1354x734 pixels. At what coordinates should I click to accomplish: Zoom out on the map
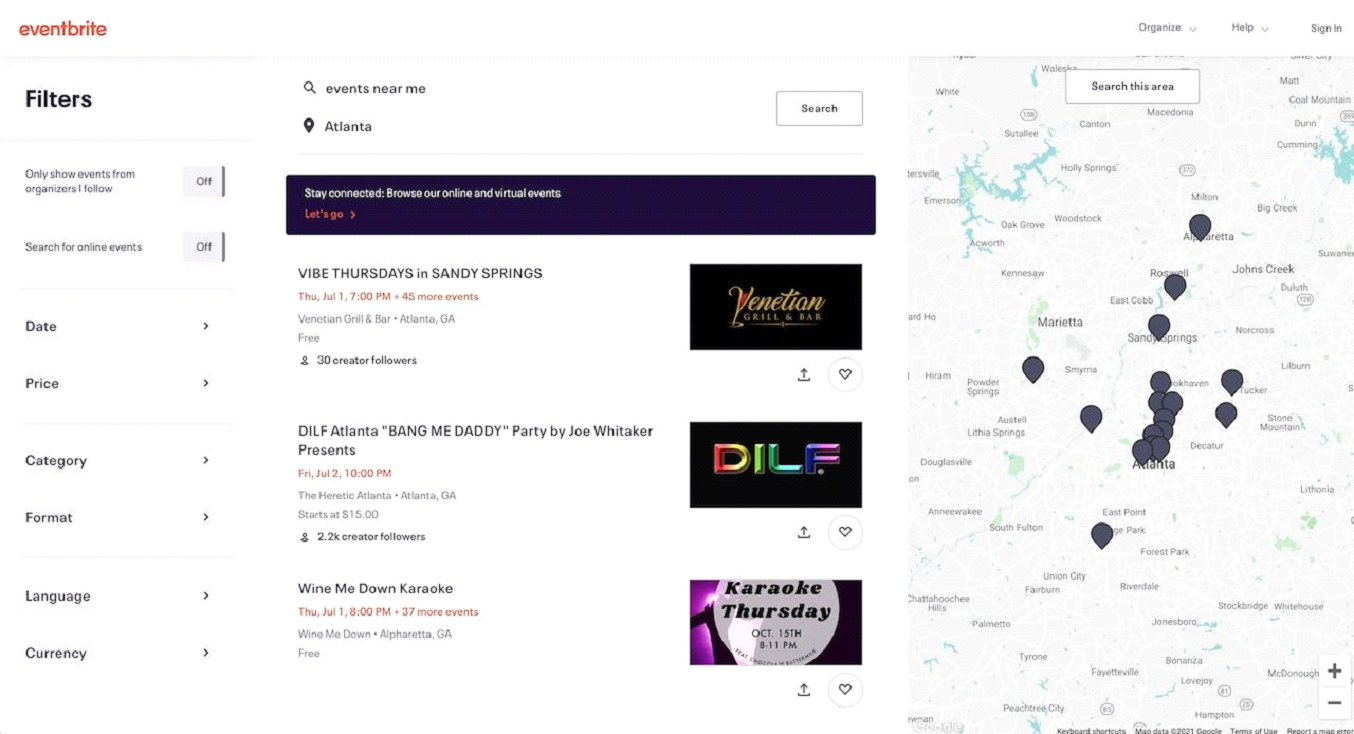point(1334,703)
